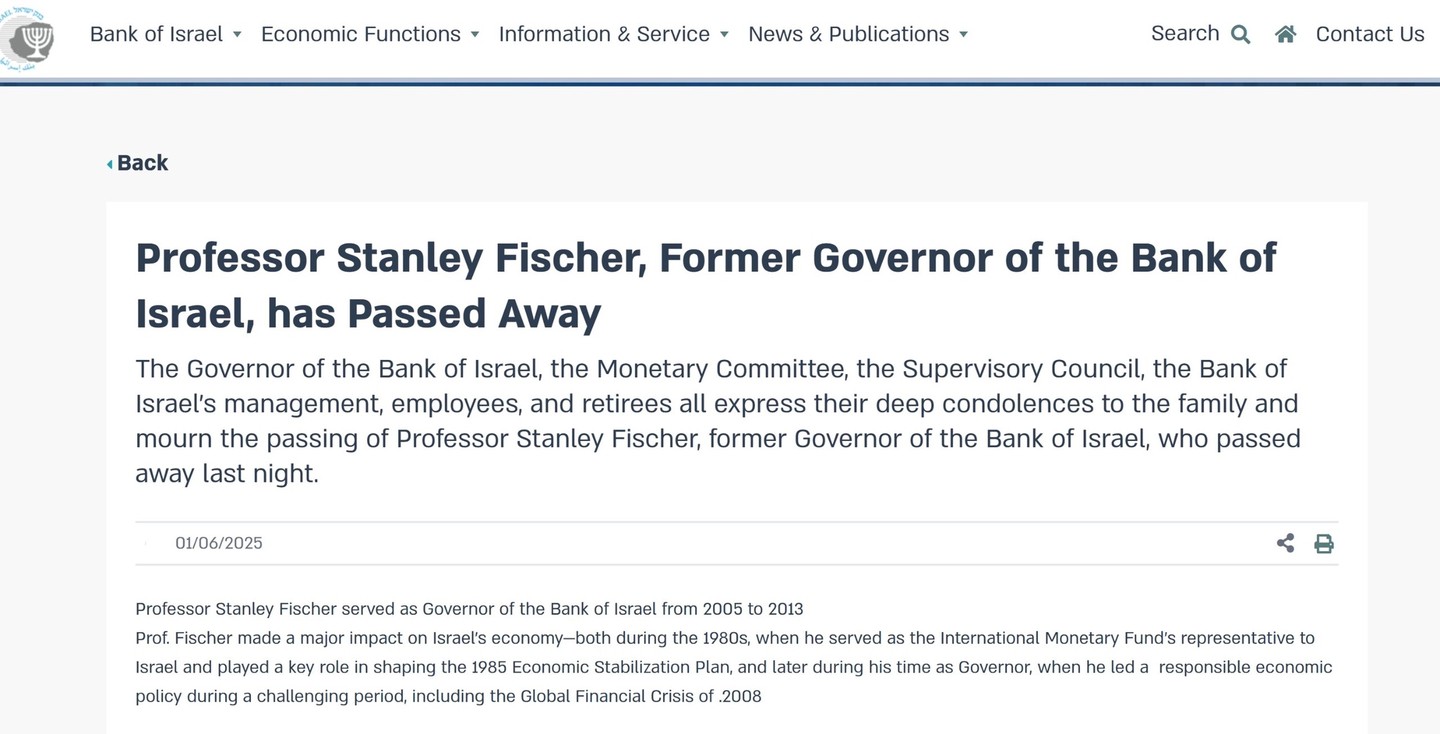1440x734 pixels.
Task: Share the article using the share icon
Action: point(1285,543)
